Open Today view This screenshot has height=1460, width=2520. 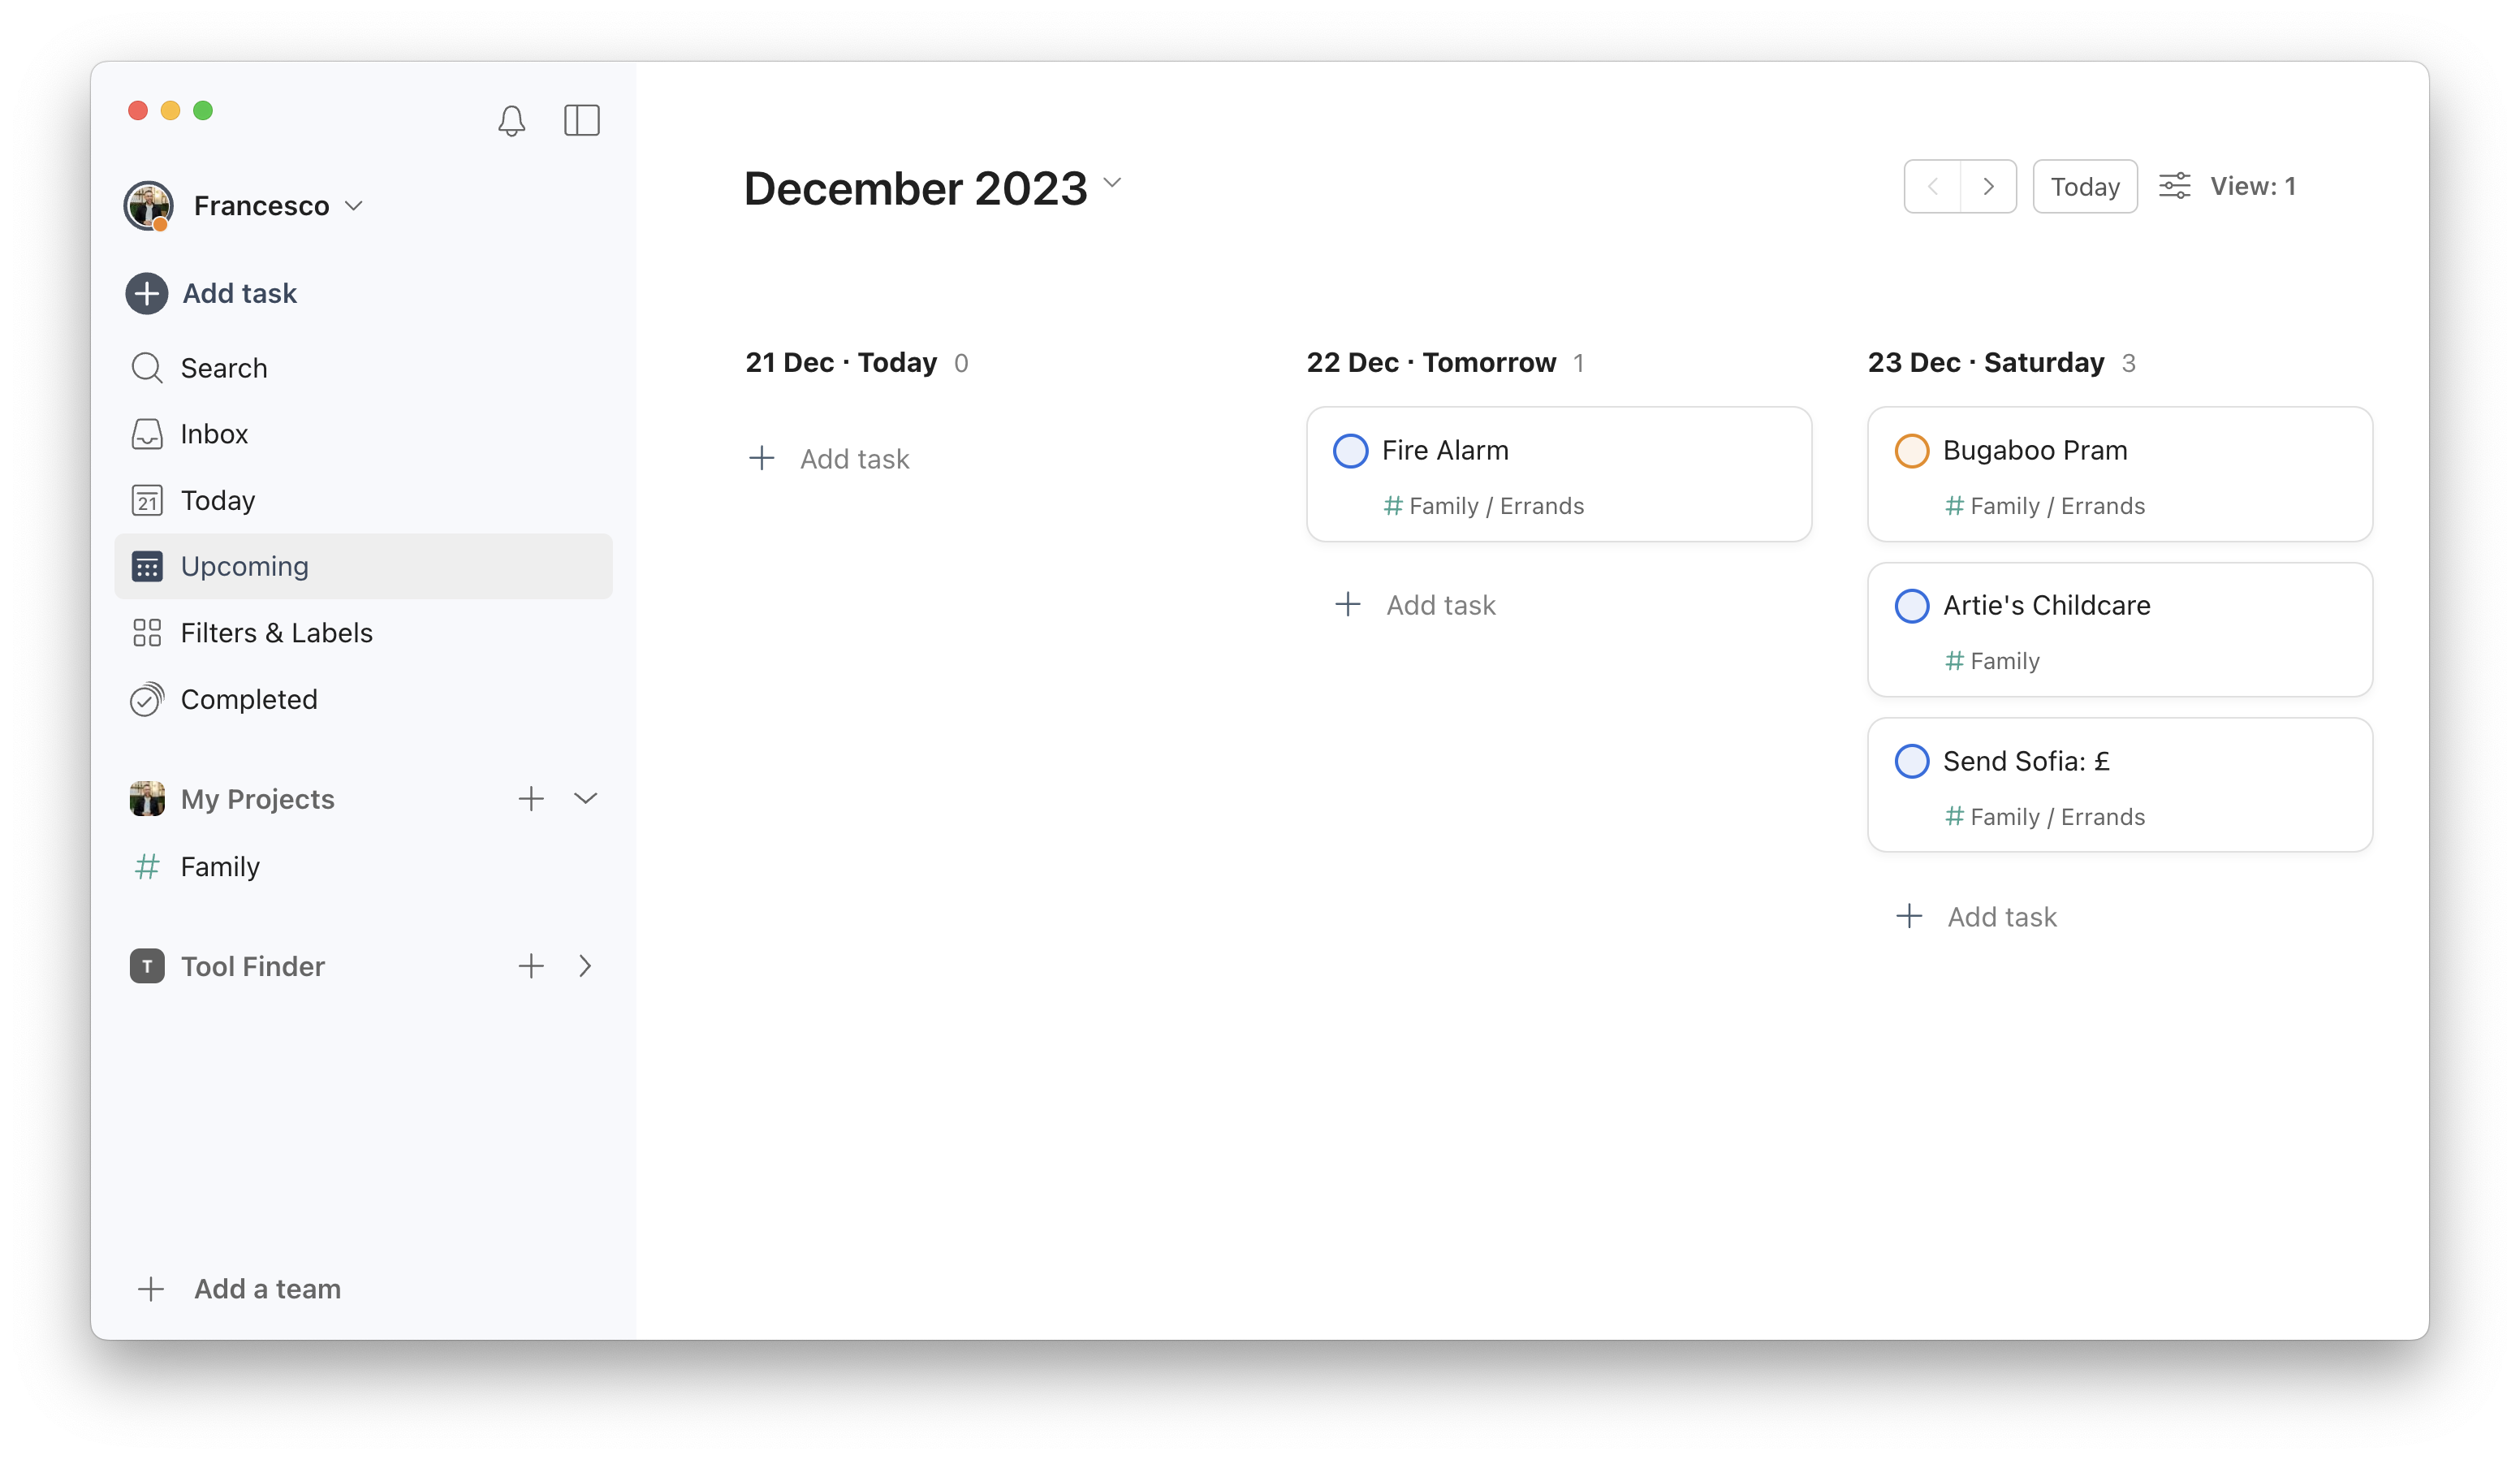point(217,499)
